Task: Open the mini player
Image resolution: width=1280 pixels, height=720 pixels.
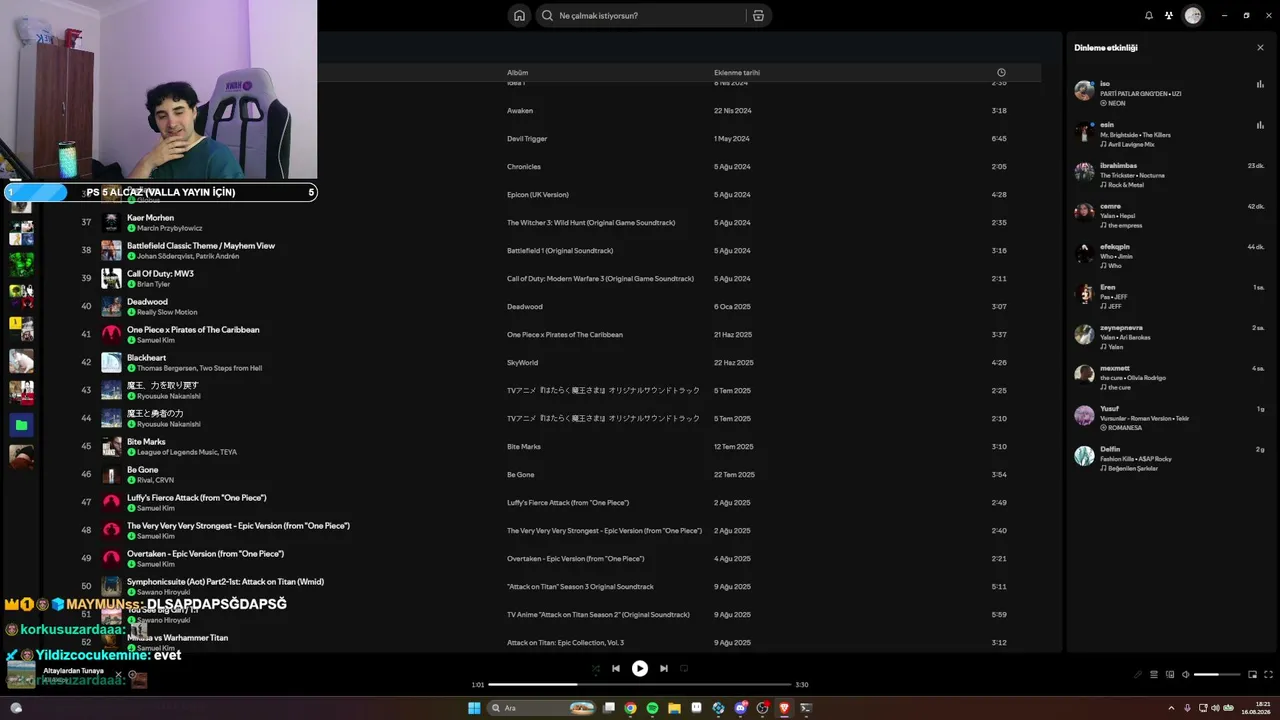Action: click(1252, 675)
